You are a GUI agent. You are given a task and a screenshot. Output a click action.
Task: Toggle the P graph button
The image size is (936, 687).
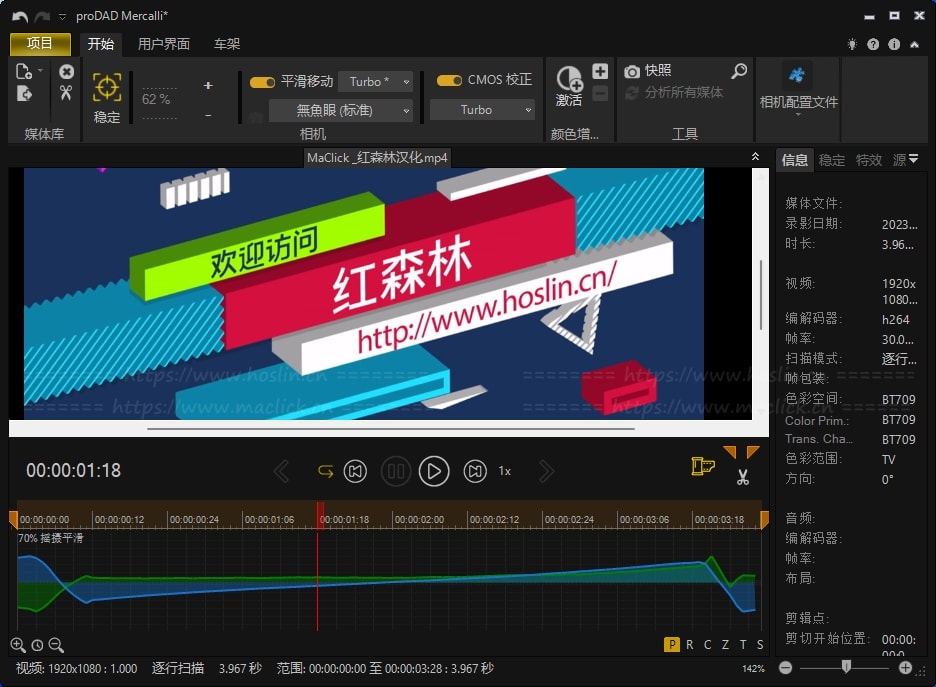[x=672, y=645]
